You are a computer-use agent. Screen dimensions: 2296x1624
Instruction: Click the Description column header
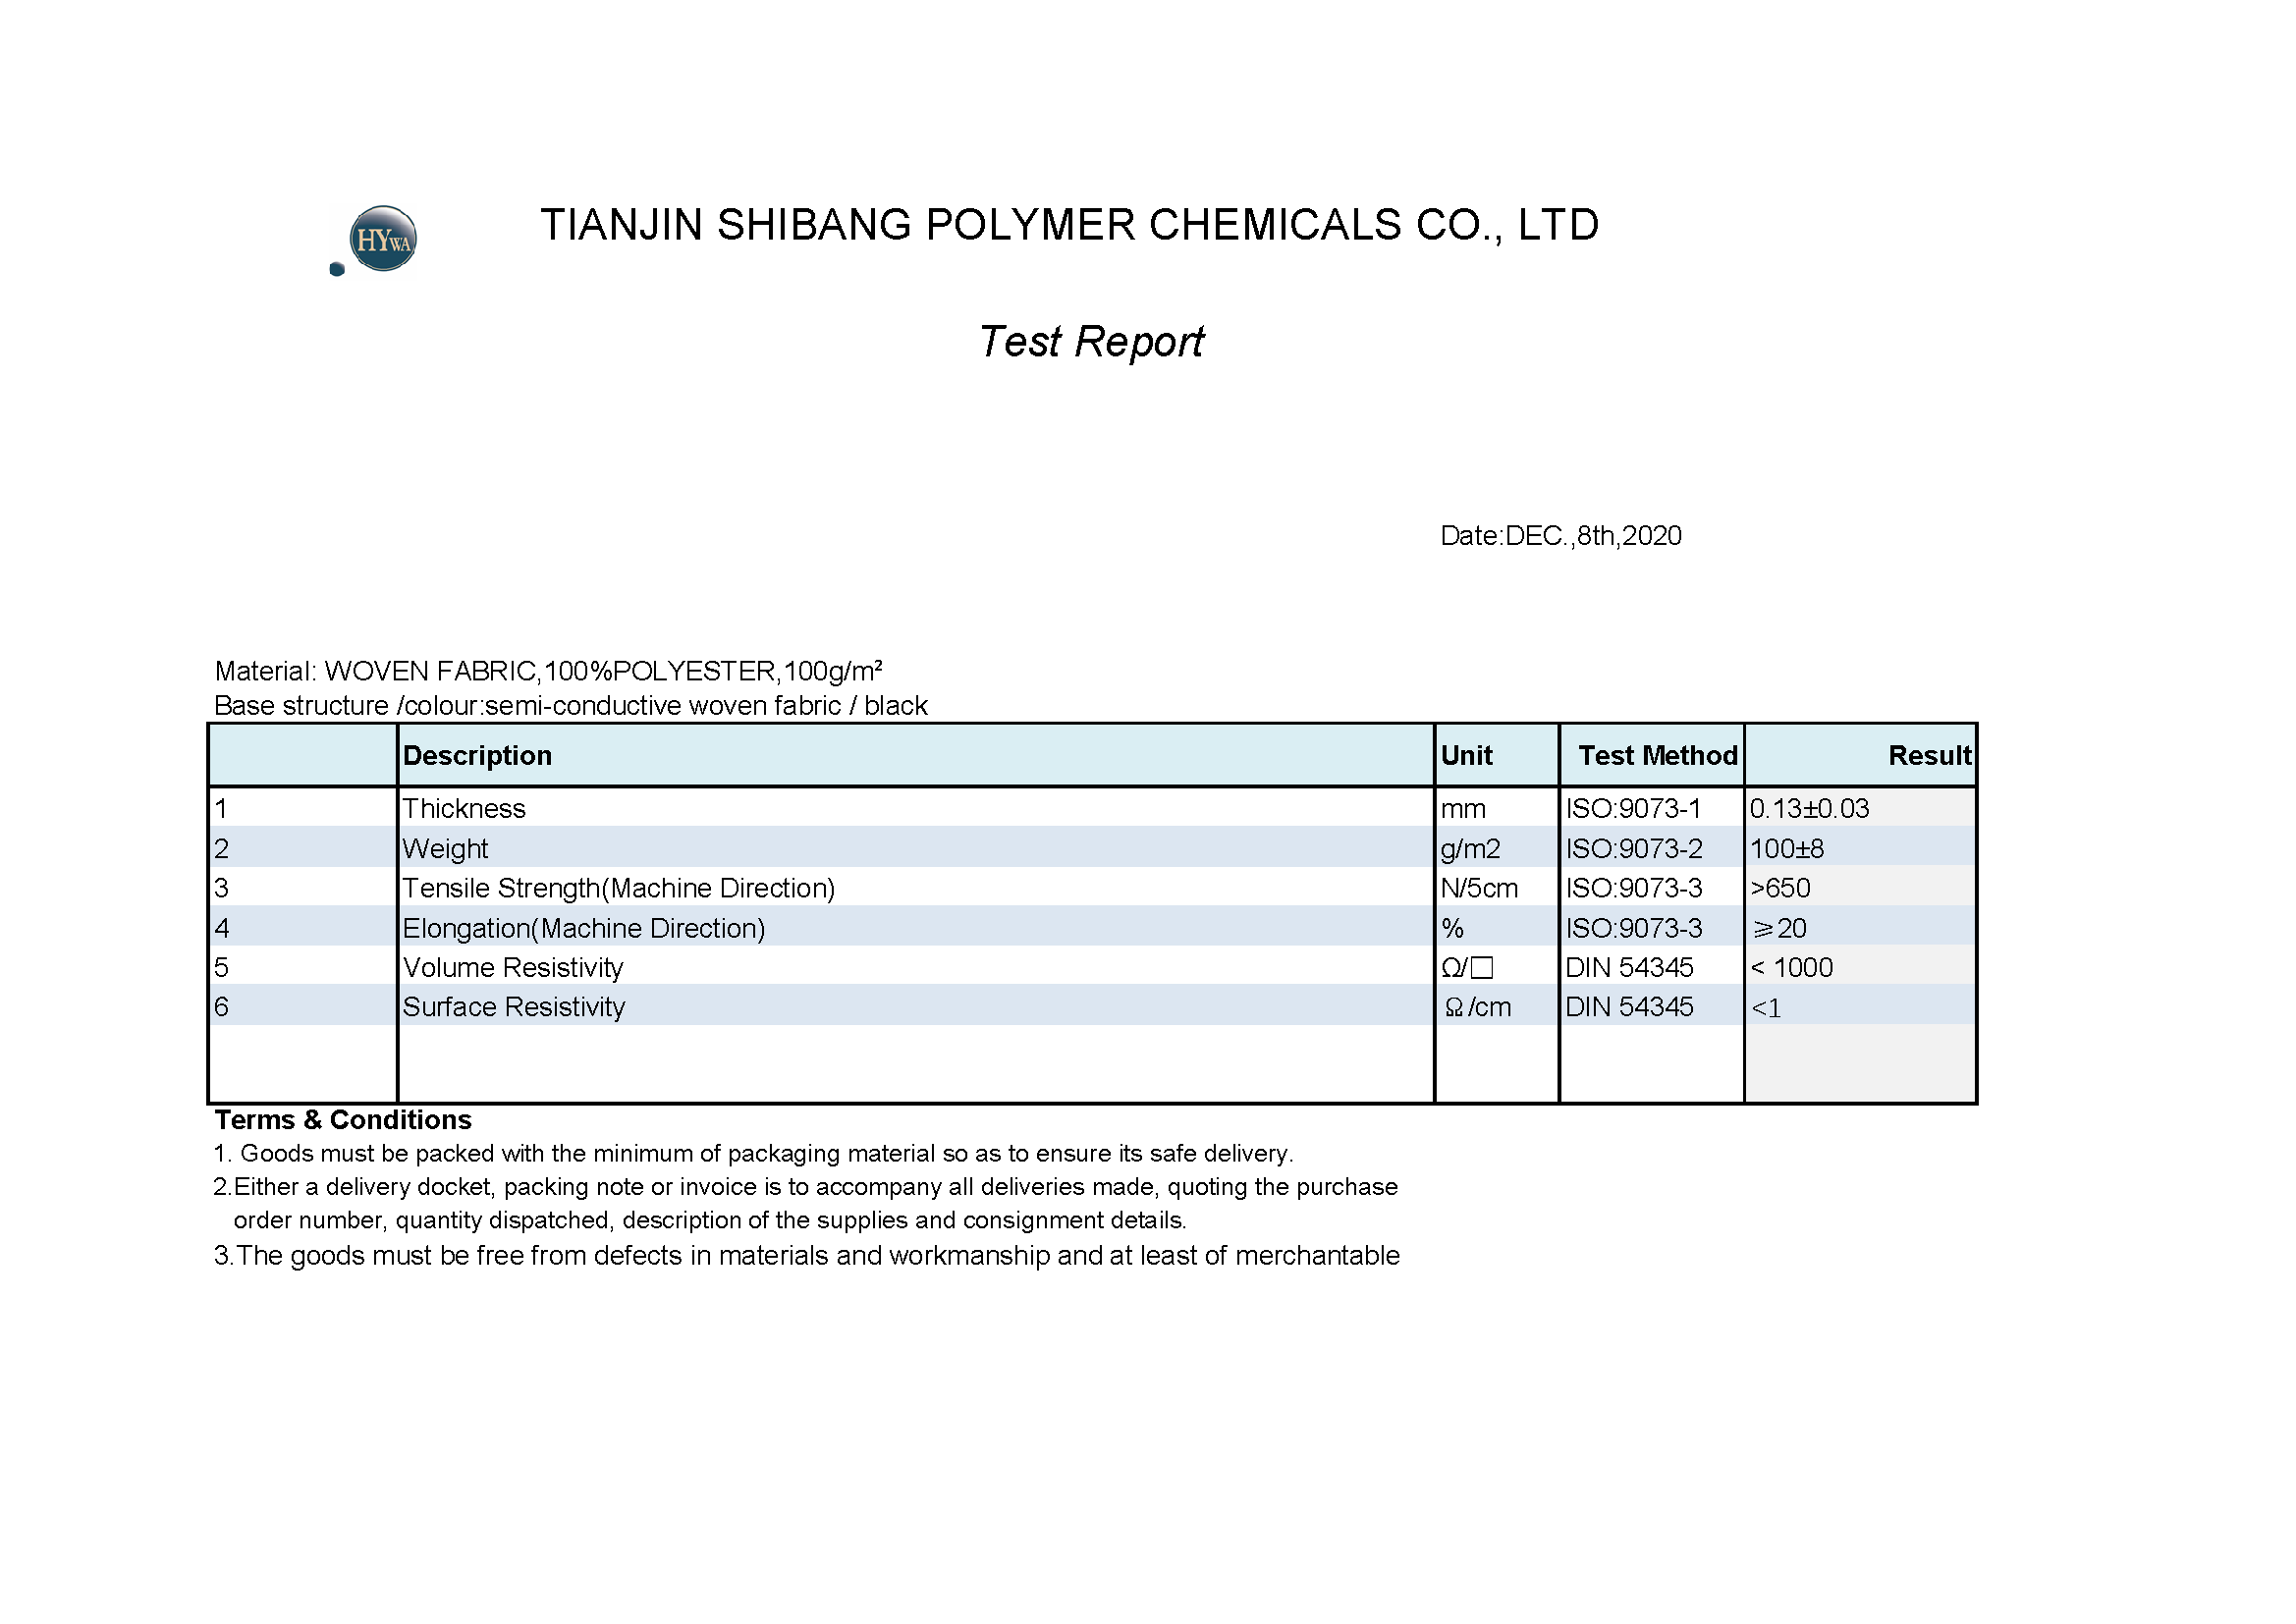tap(478, 755)
